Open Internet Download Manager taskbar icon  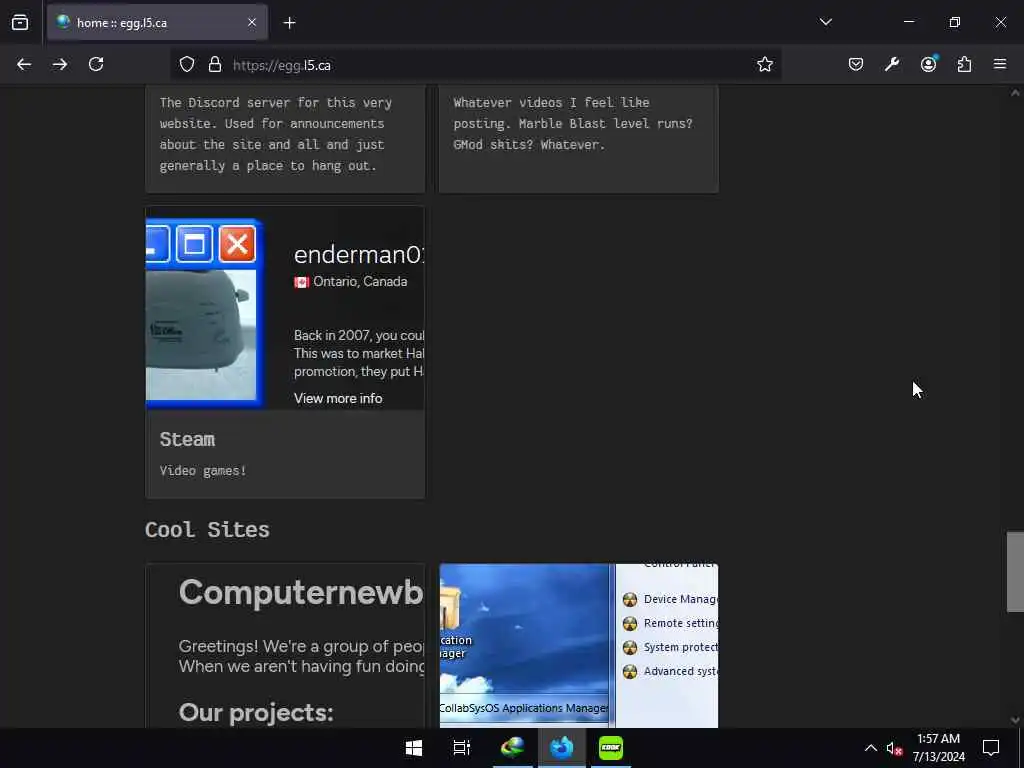[512, 748]
